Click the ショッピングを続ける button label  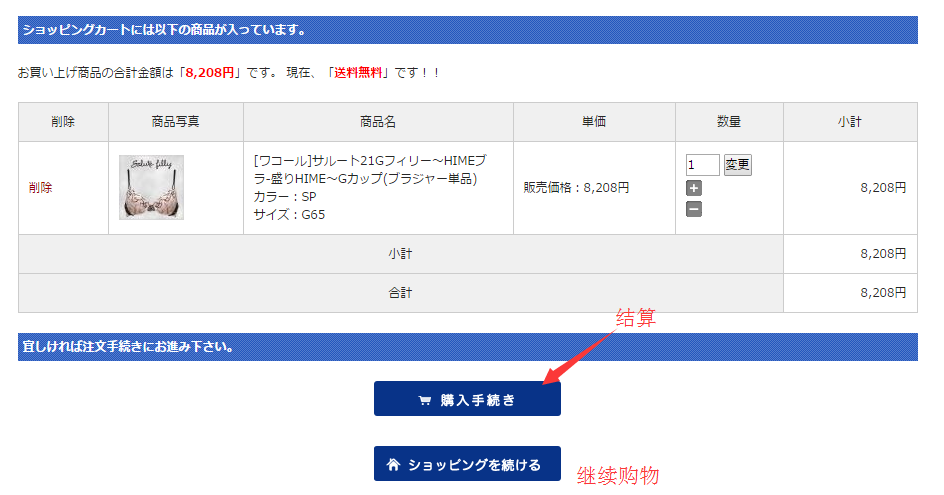[475, 465]
